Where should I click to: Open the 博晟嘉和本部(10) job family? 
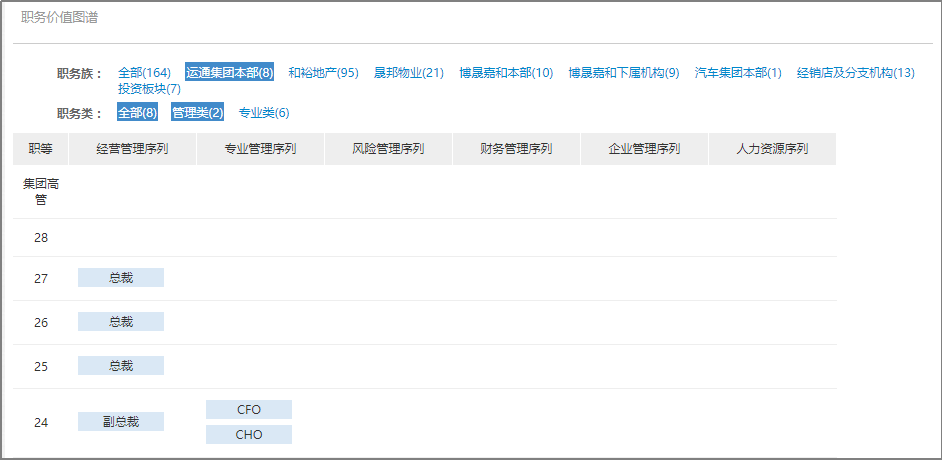506,73
